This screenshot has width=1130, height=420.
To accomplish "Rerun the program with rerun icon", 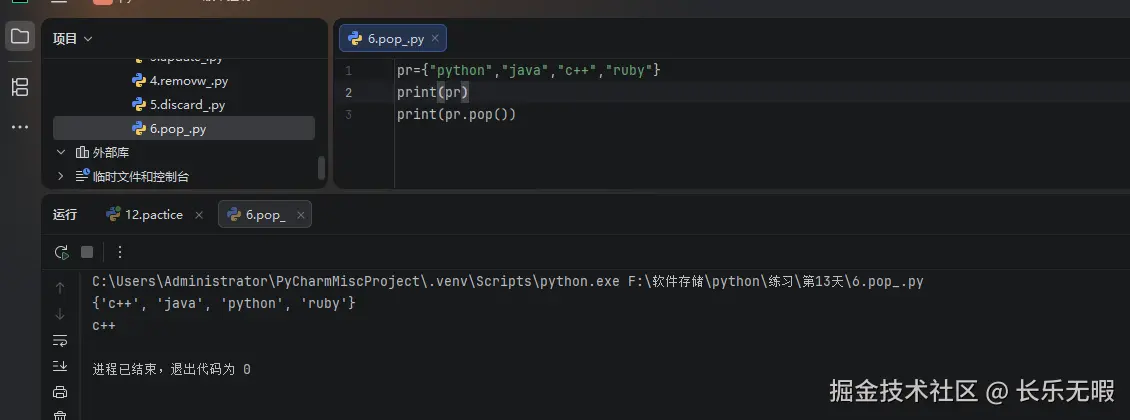I will [x=61, y=252].
